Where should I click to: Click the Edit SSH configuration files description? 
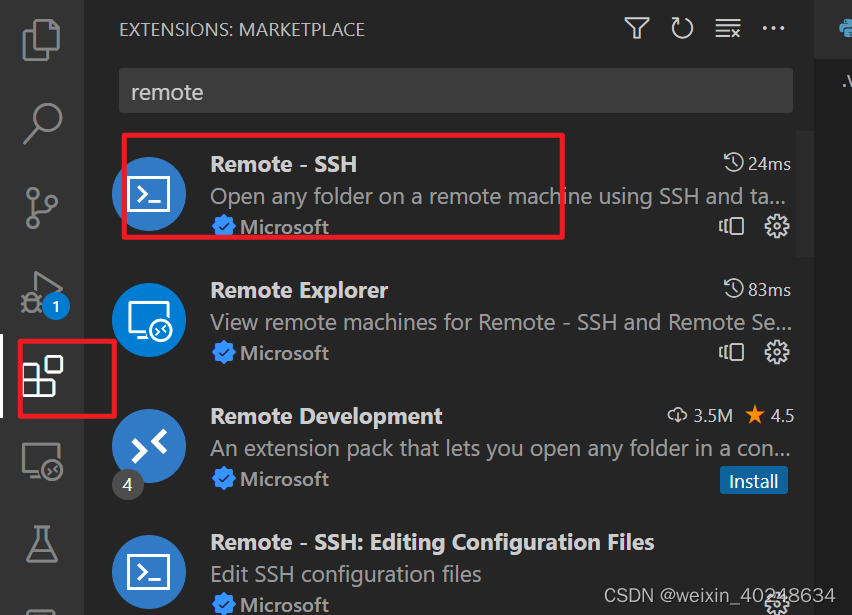(x=346, y=574)
